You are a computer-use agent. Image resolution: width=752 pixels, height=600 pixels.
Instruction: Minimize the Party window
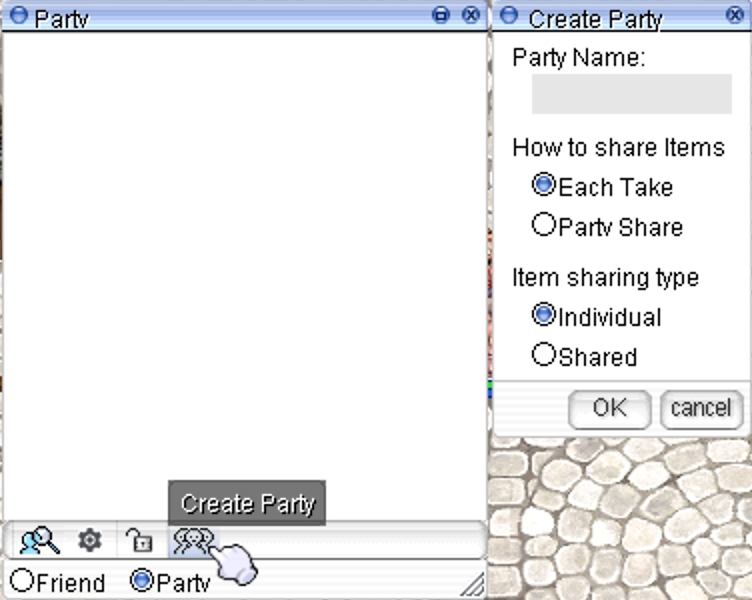pyautogui.click(x=441, y=15)
